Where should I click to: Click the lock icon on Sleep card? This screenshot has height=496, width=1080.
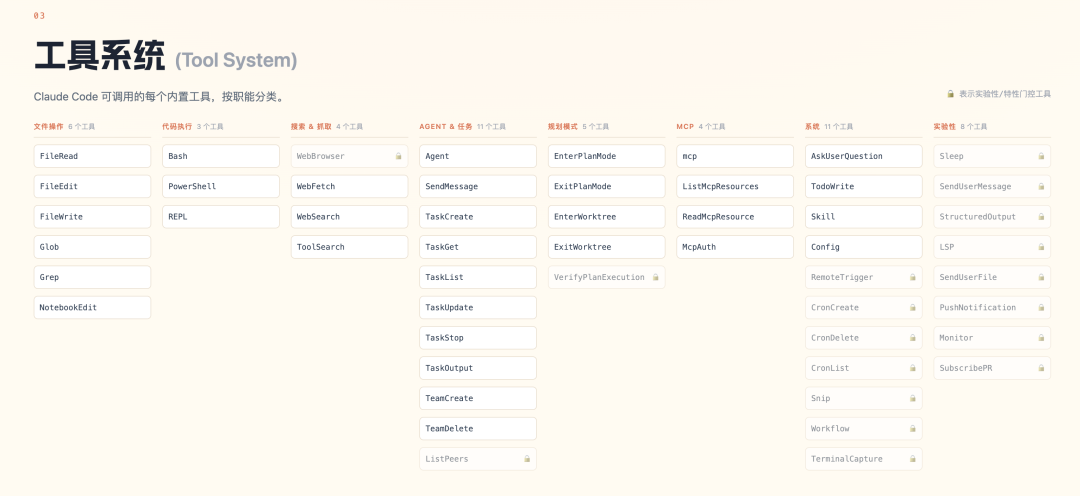pos(1041,157)
